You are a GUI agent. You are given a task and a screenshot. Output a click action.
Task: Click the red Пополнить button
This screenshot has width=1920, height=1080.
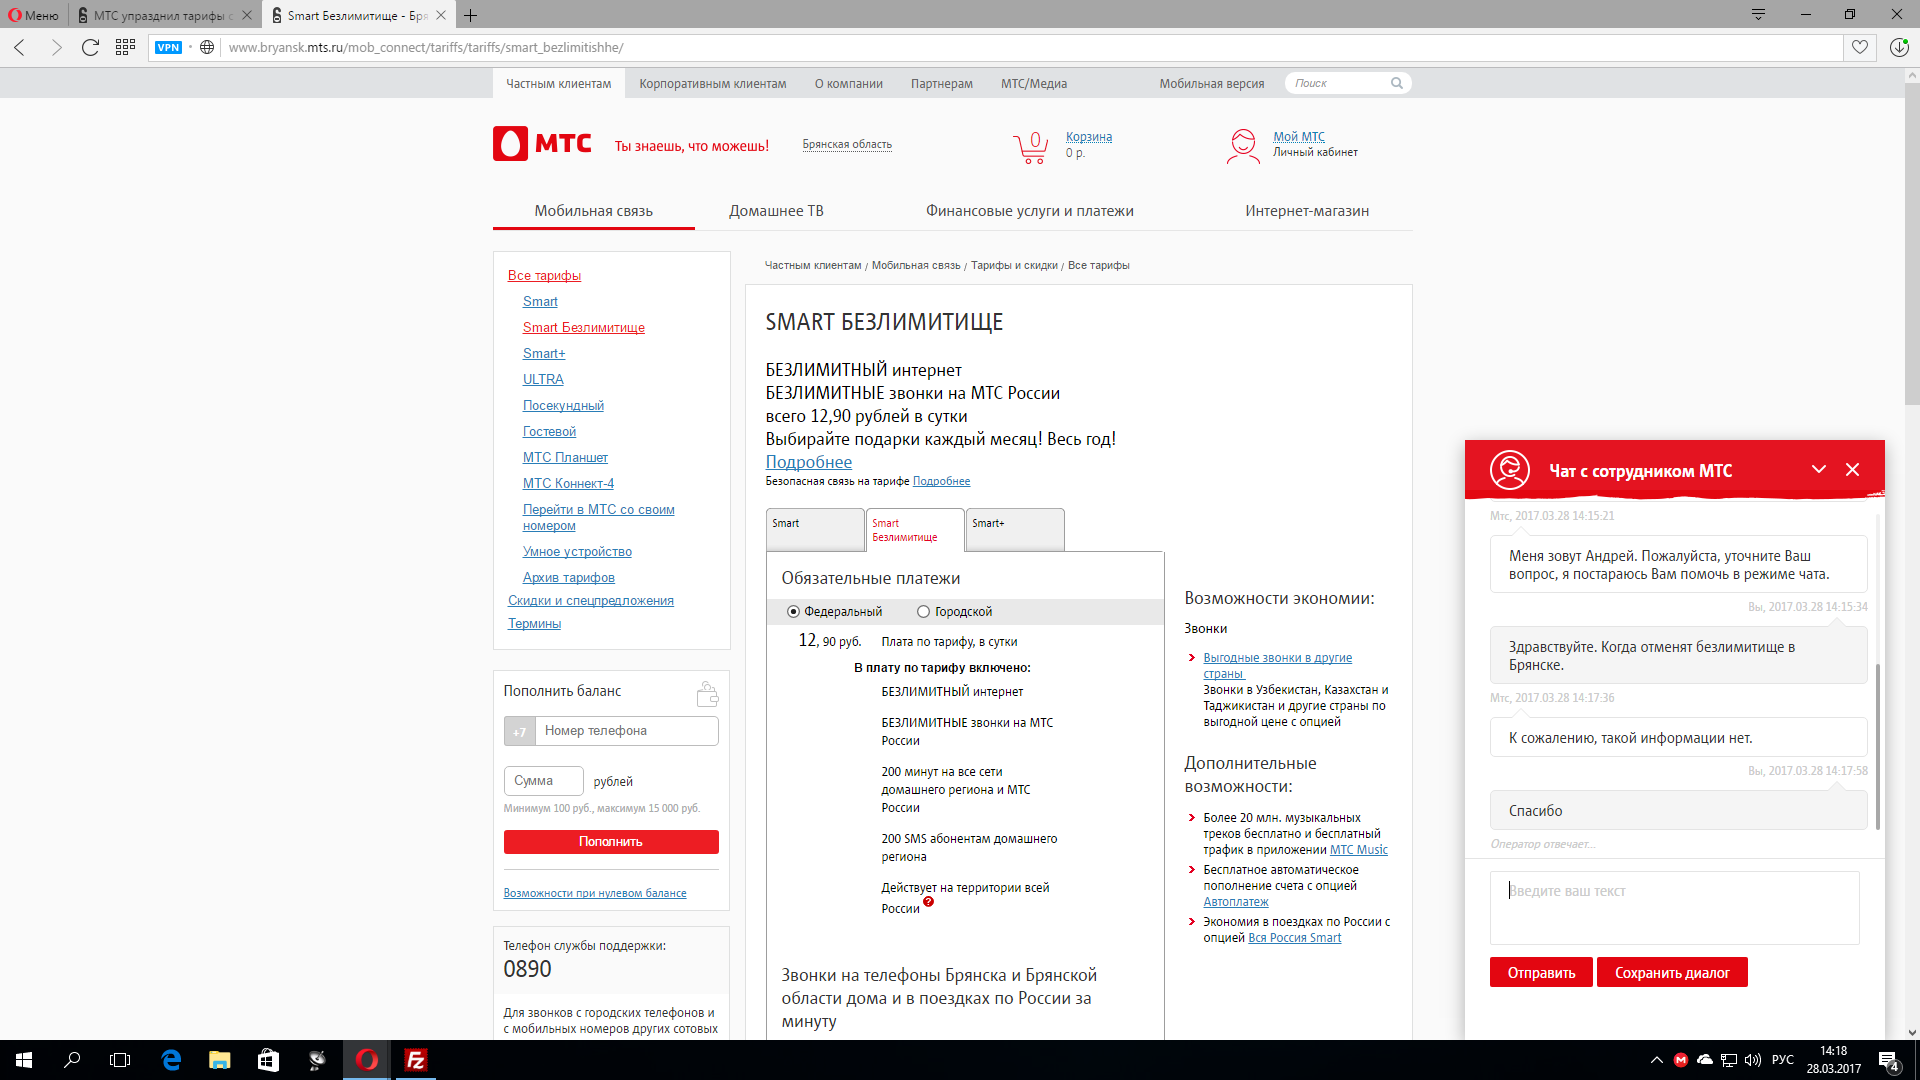(611, 842)
